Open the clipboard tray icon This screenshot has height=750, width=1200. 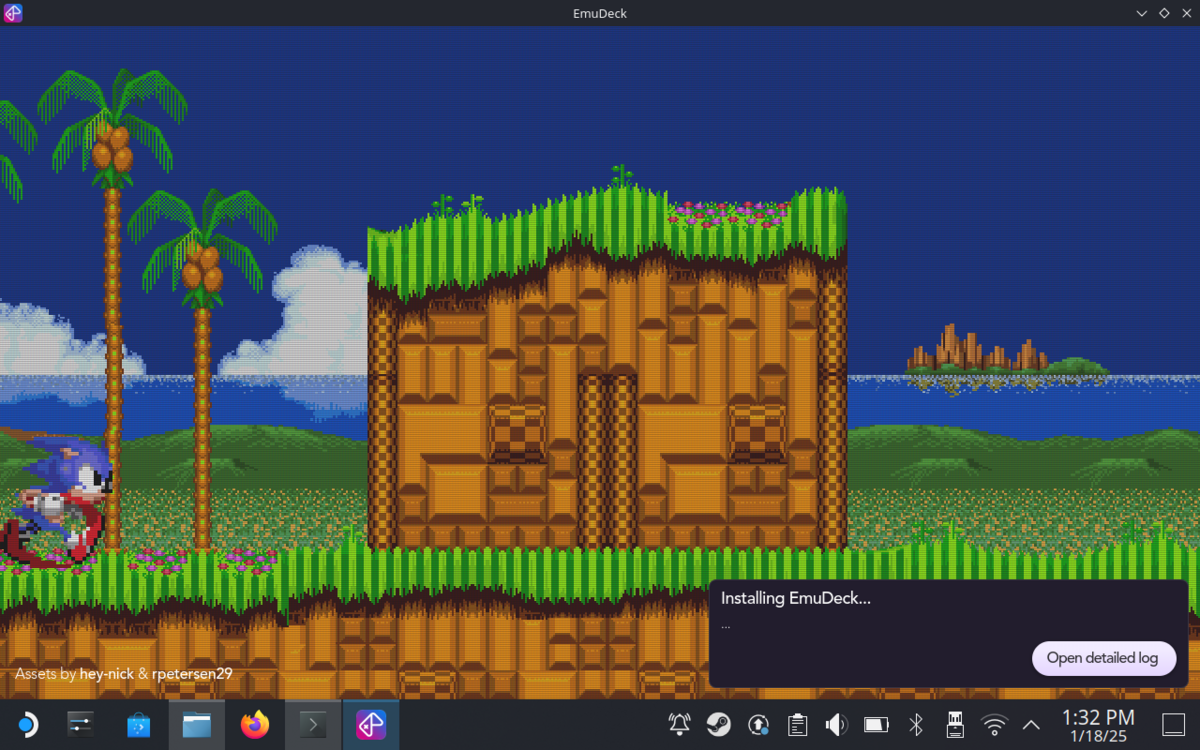pos(797,725)
